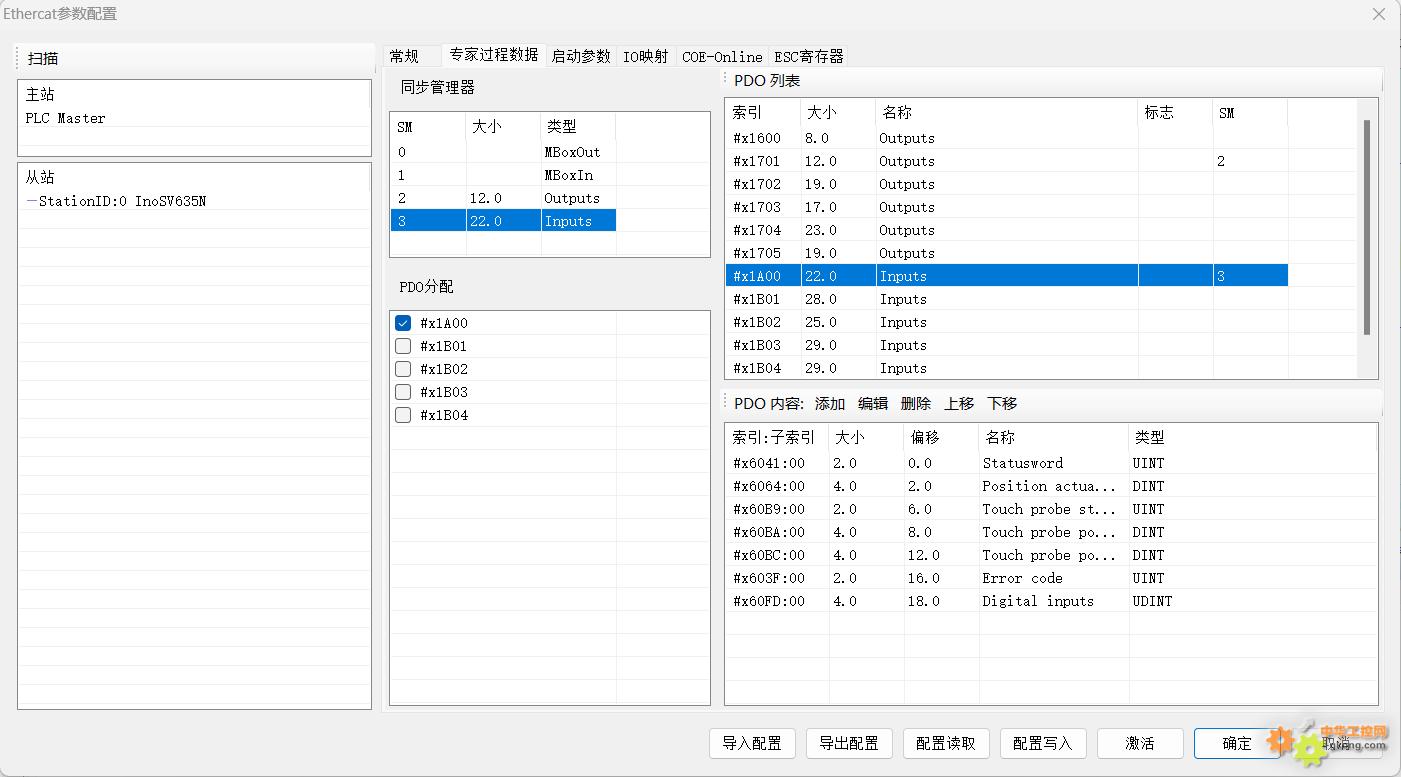The image size is (1401, 777).
Task: Click 添加 in the PDO content toolbar
Action: 830,404
